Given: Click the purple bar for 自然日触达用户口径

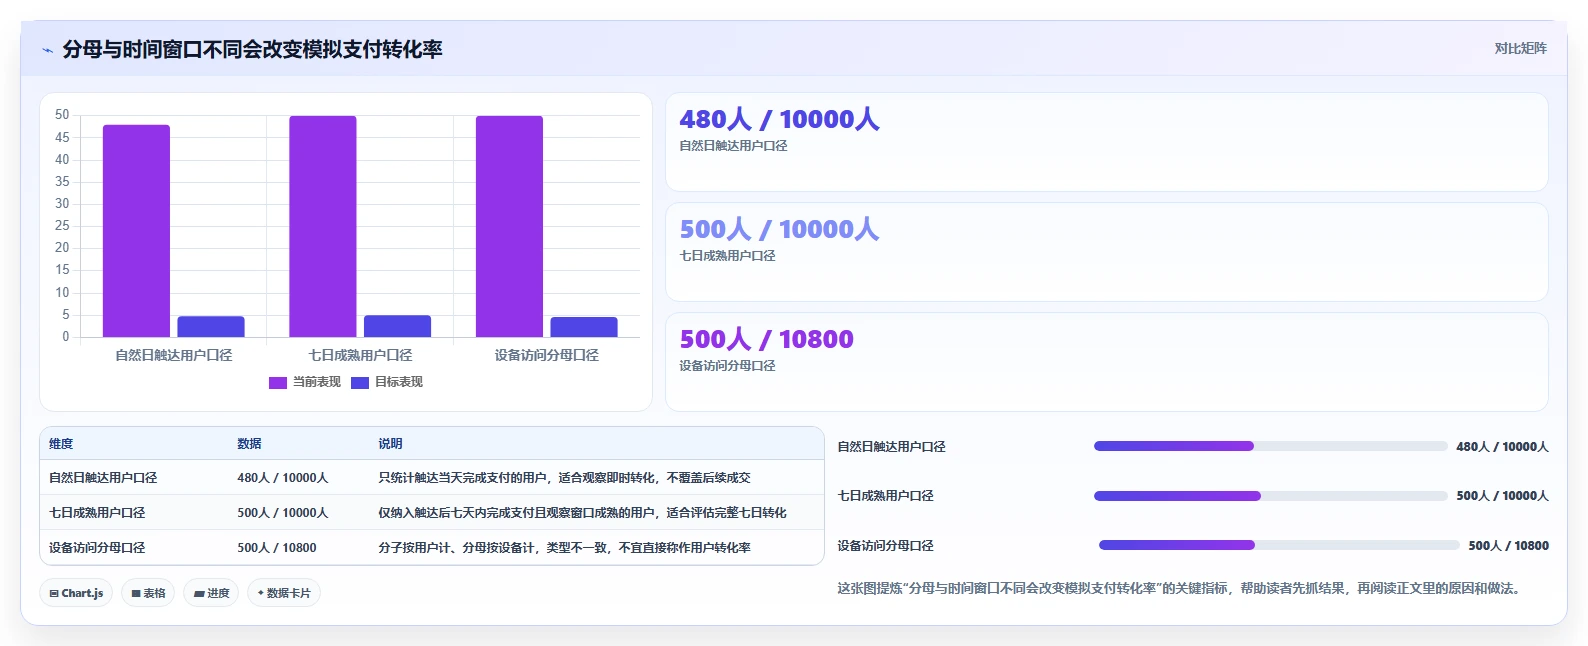Looking at the screenshot, I should (x=136, y=231).
